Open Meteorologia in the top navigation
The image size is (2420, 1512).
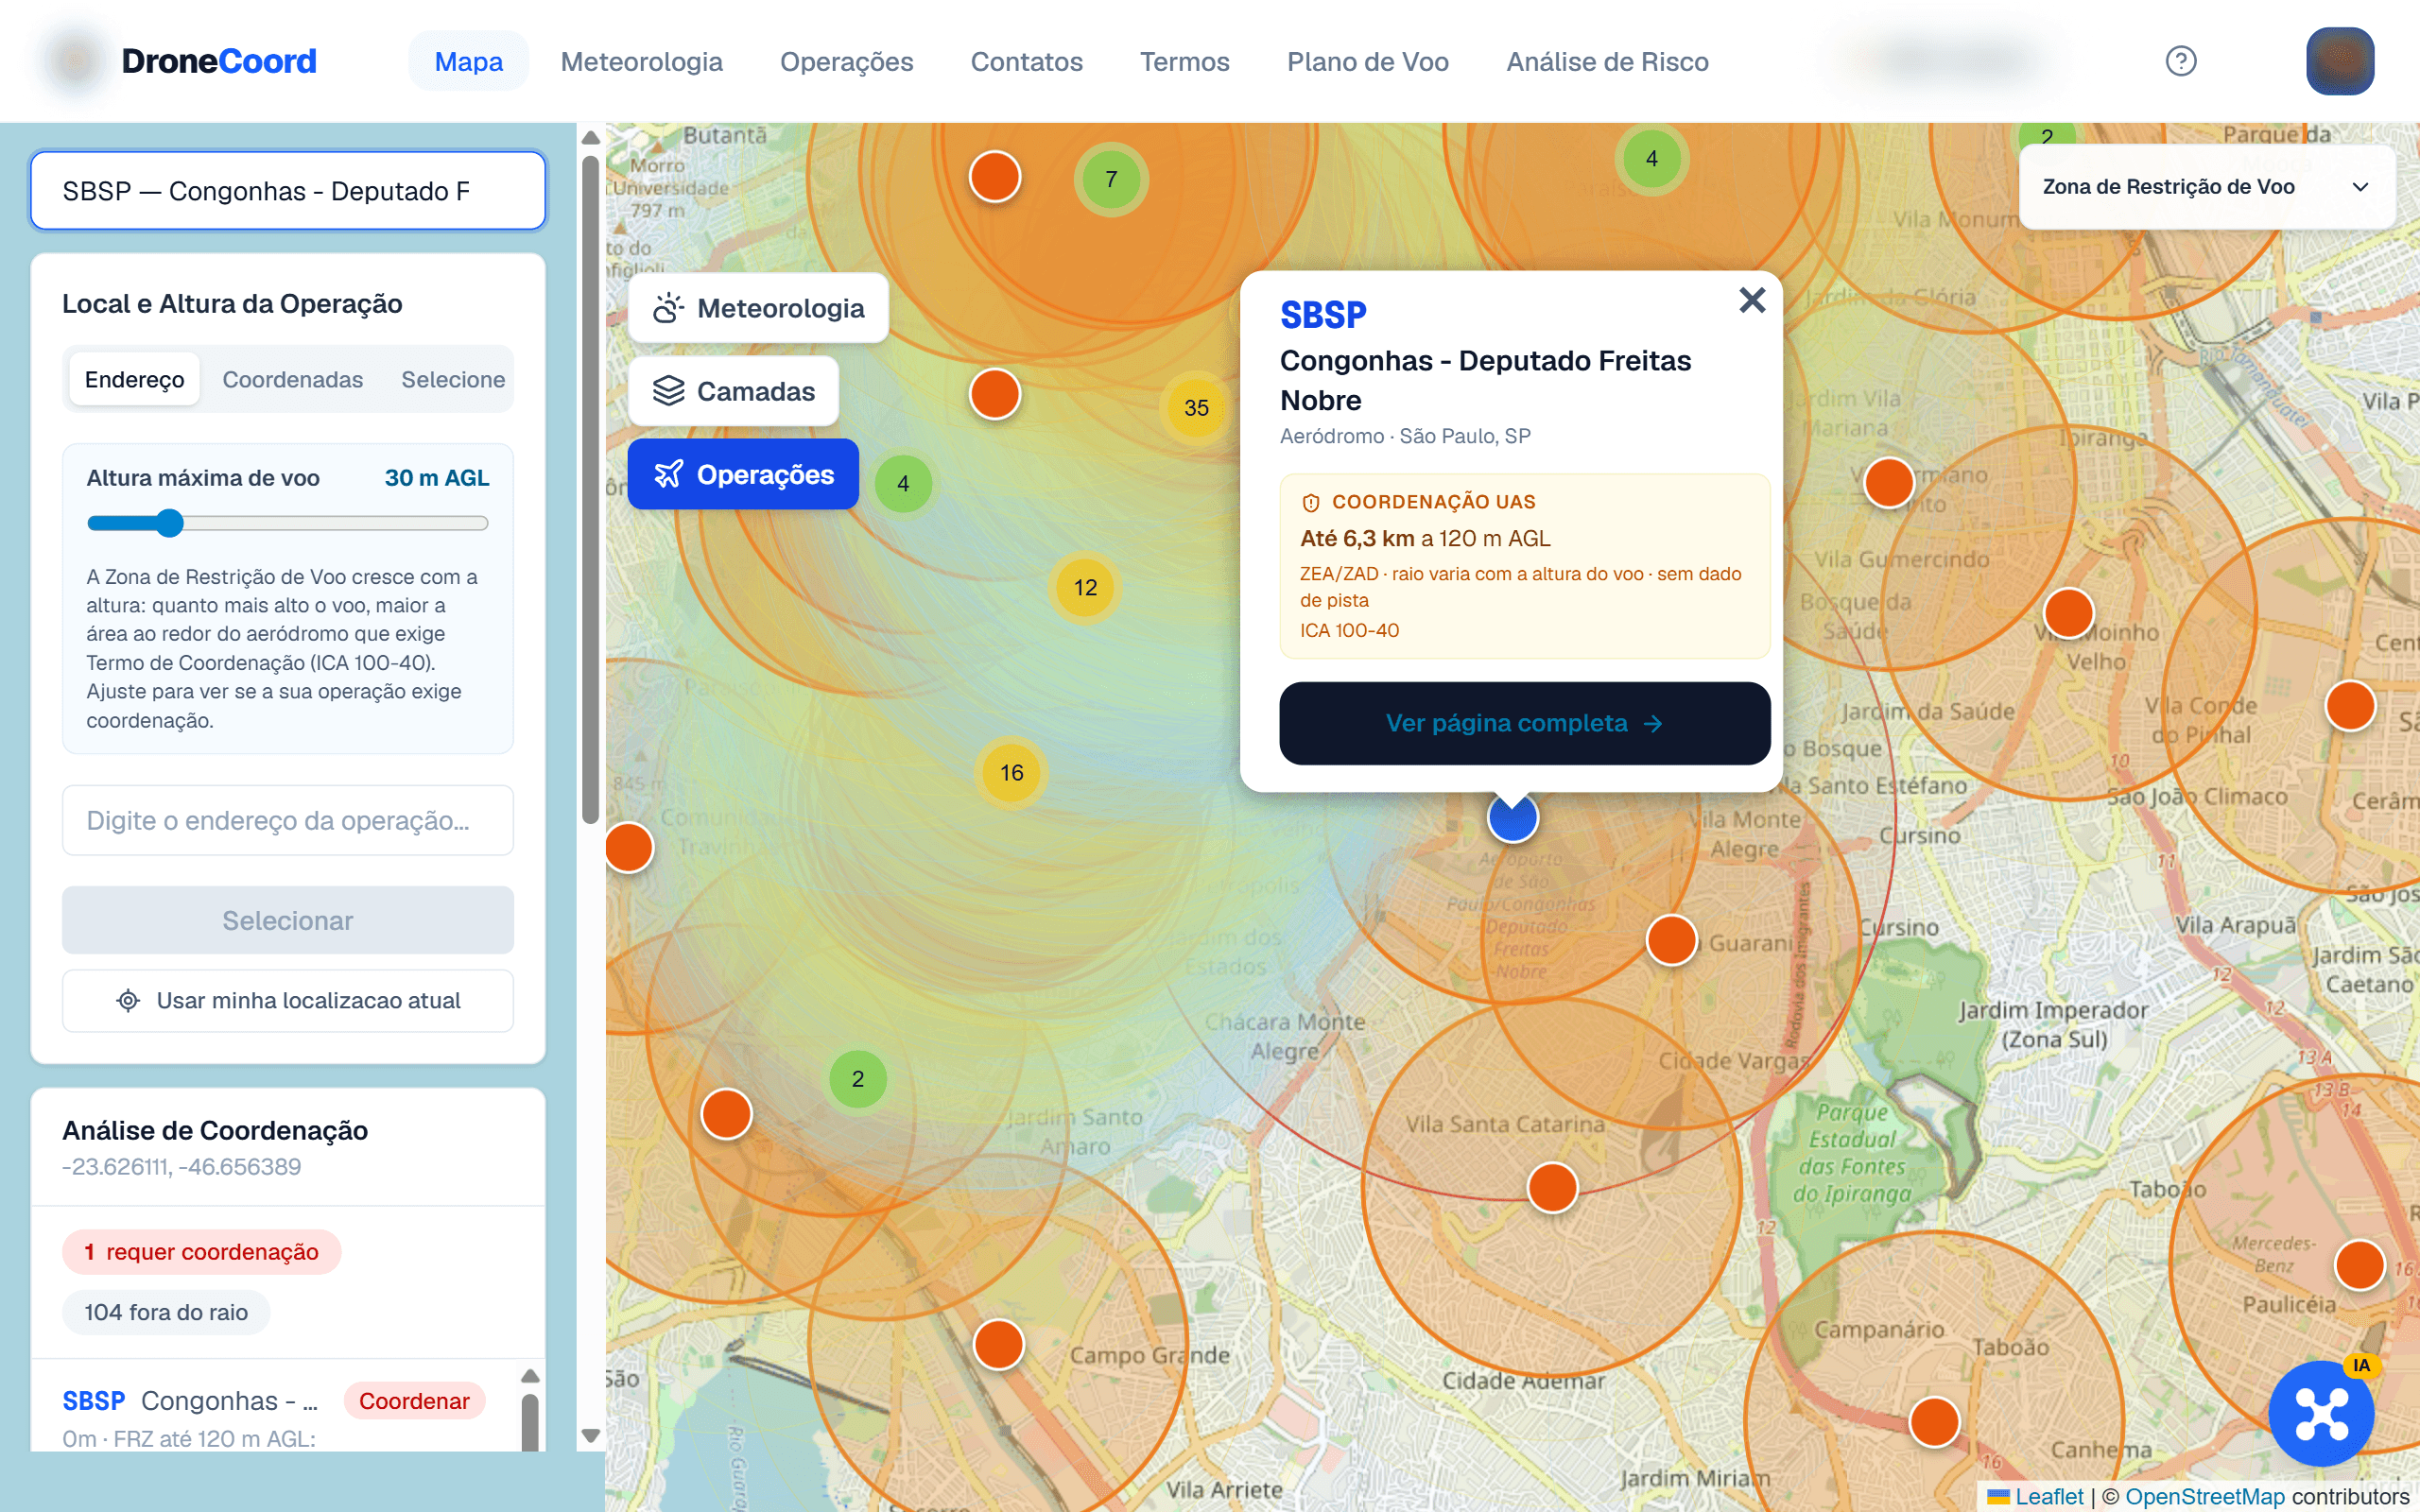(x=641, y=61)
